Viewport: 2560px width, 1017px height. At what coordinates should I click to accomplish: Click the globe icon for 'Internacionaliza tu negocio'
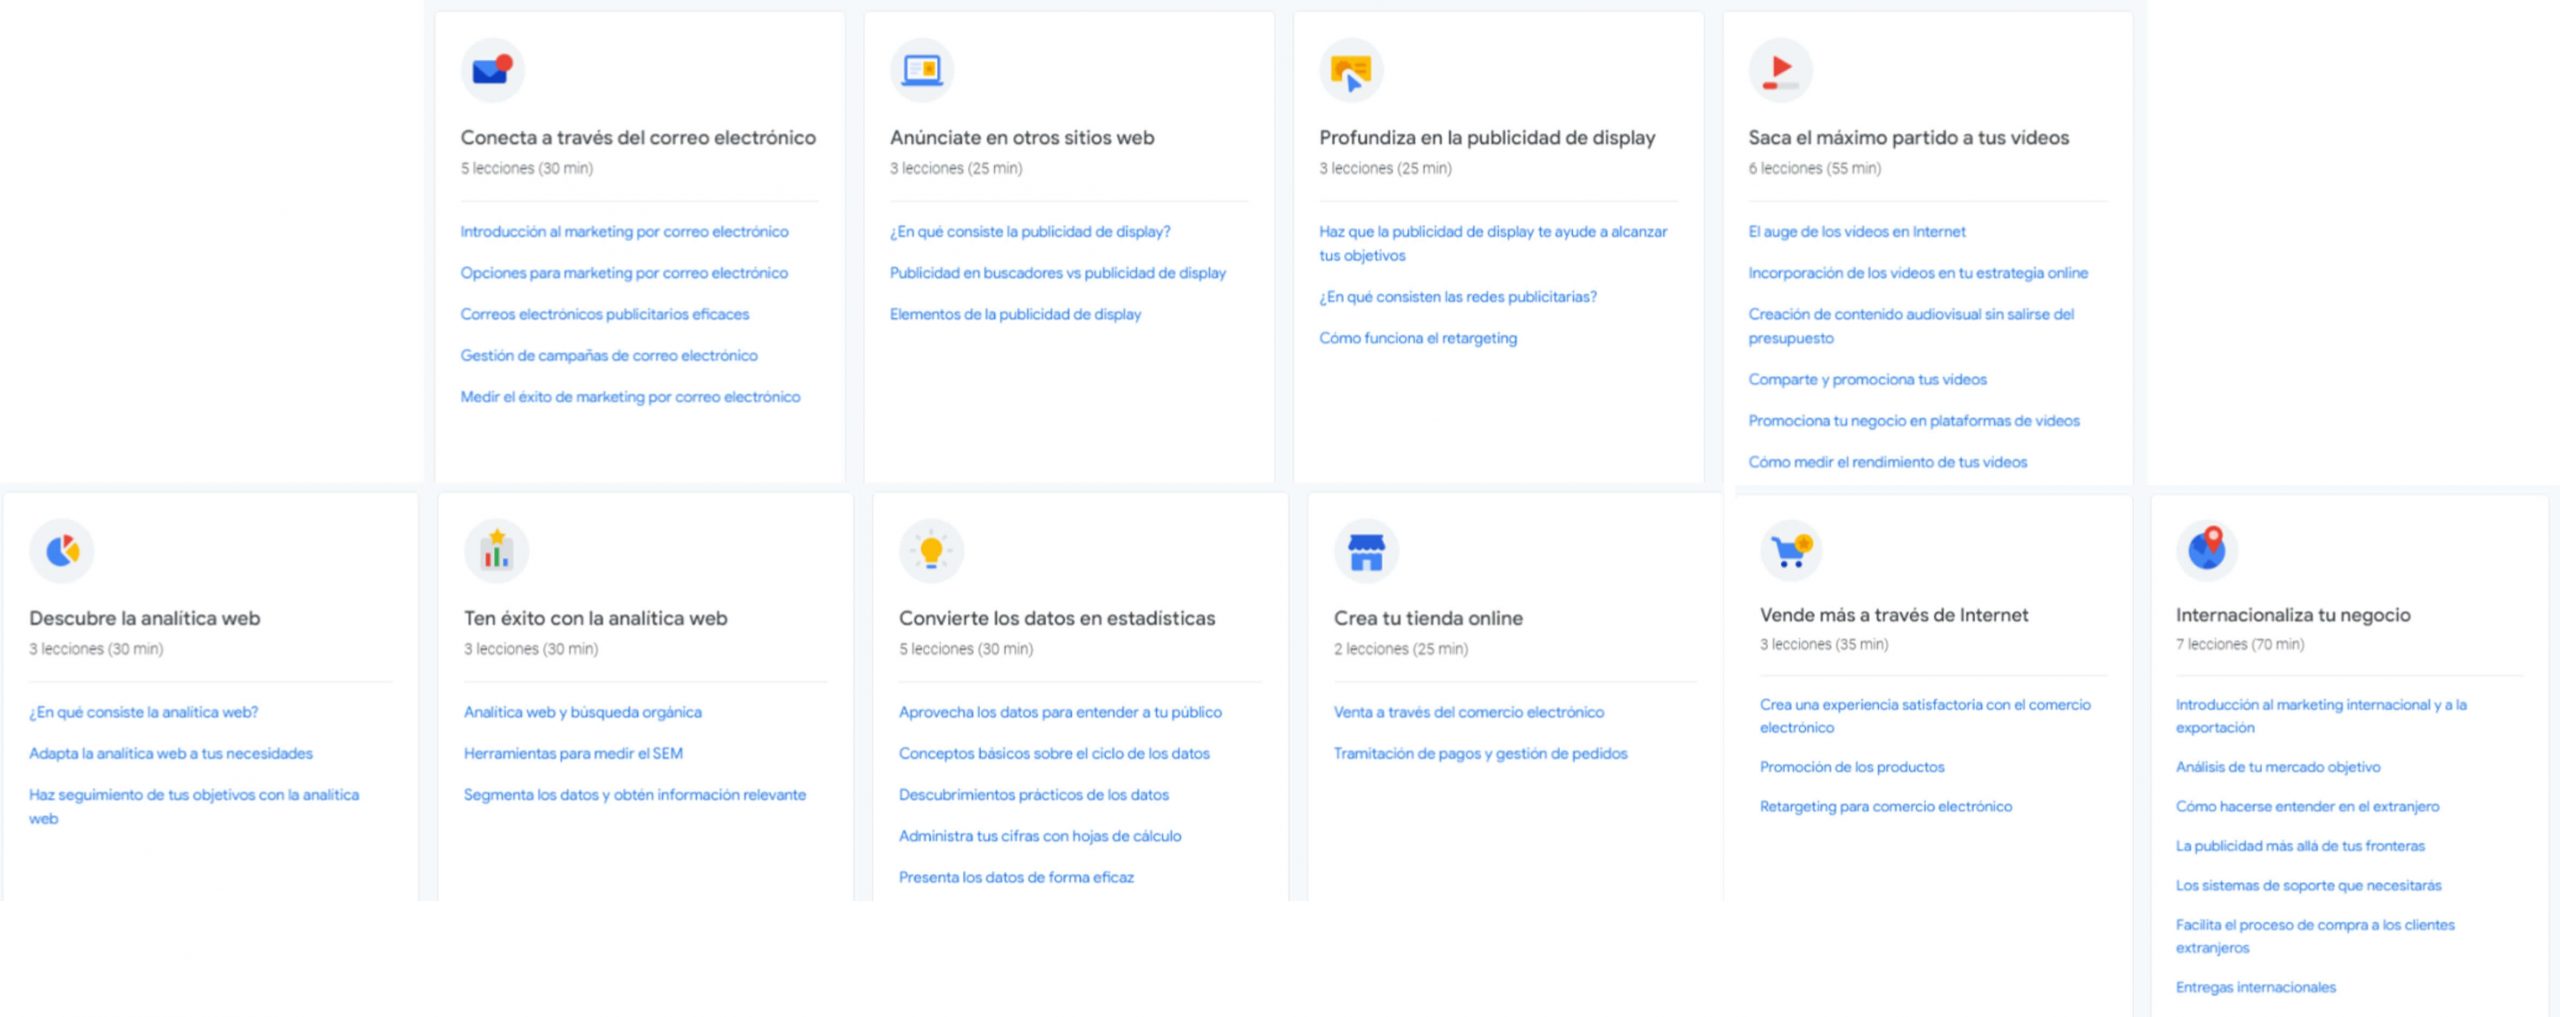tap(2207, 549)
